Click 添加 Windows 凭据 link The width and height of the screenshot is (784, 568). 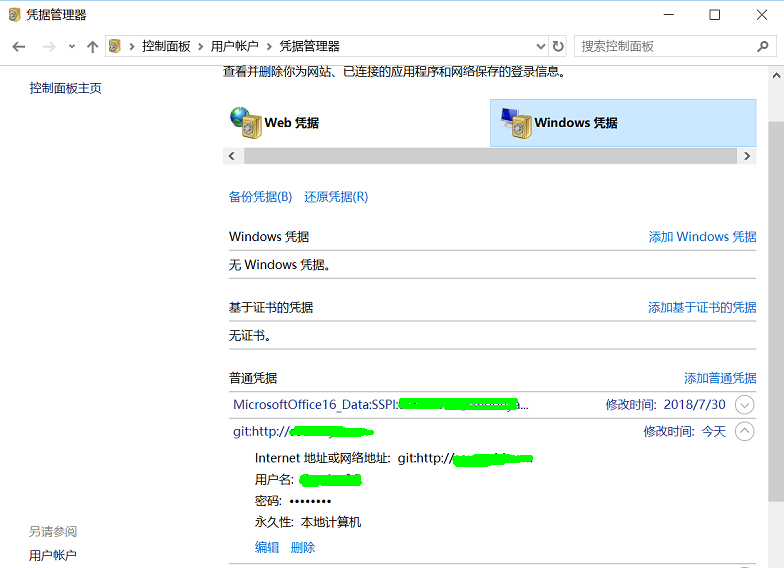pyautogui.click(x=702, y=236)
